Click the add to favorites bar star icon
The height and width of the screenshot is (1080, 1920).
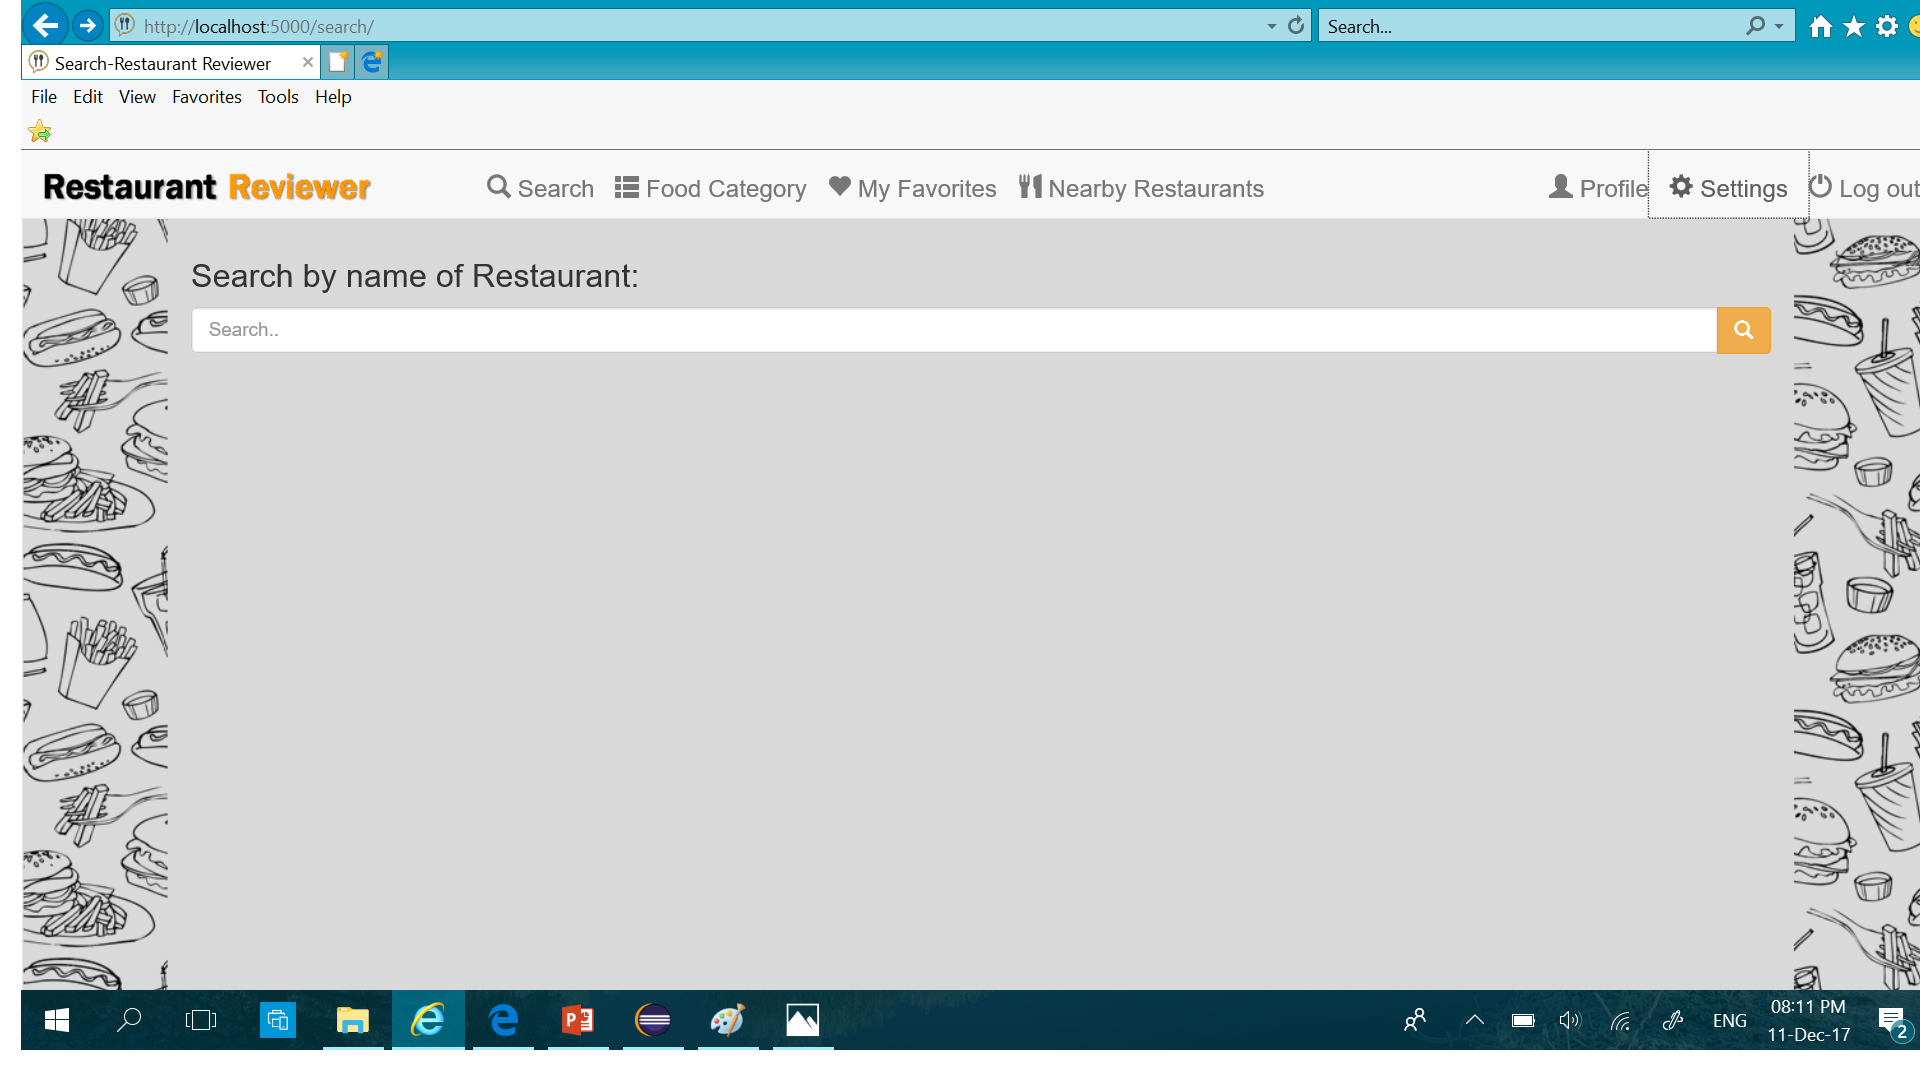point(40,131)
